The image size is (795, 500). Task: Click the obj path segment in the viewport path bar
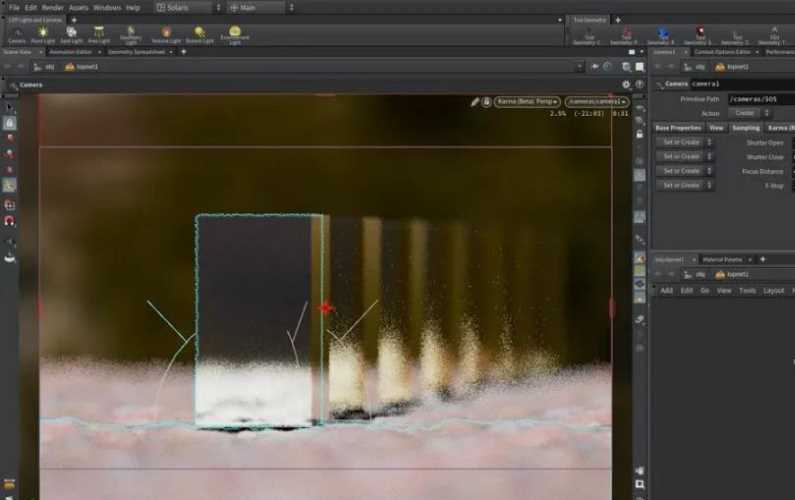point(49,66)
